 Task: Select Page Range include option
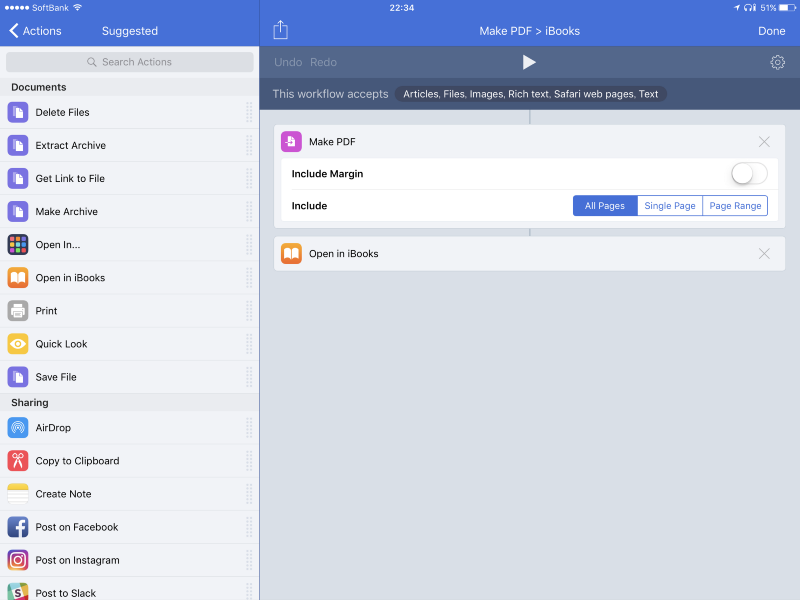735,206
